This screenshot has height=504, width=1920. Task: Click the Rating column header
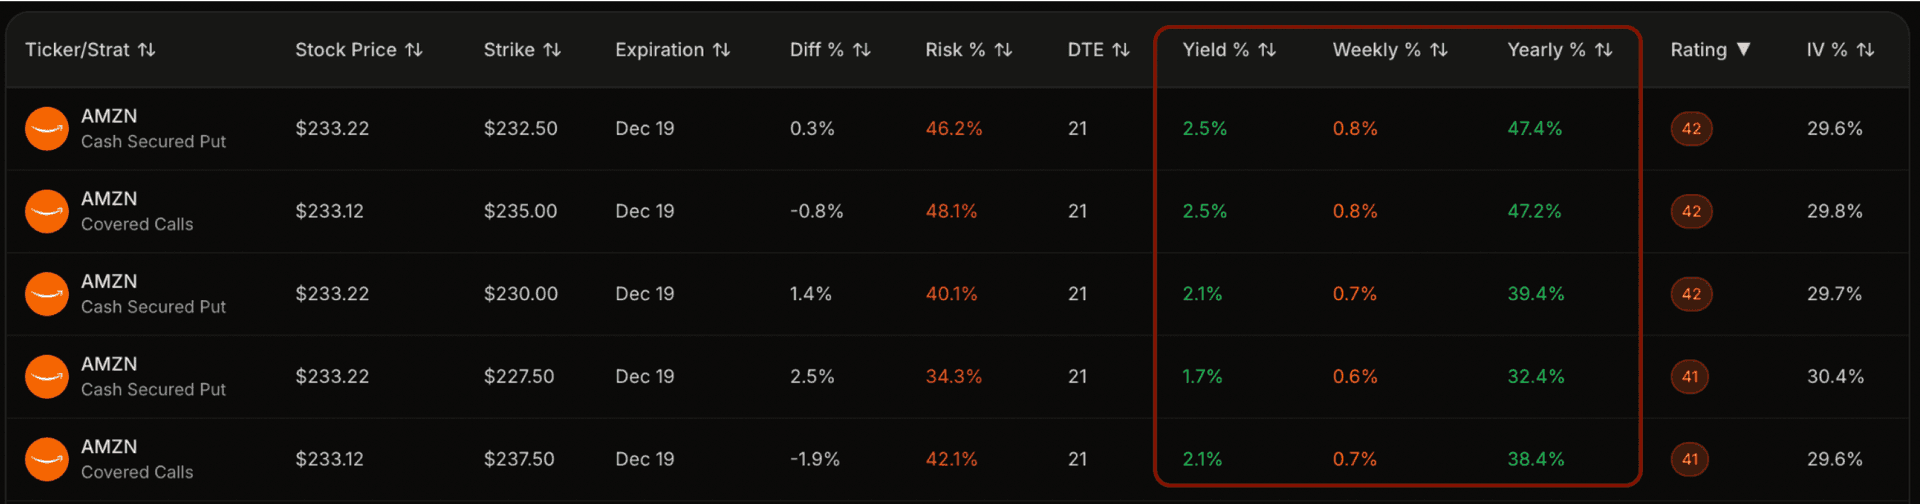click(1698, 50)
